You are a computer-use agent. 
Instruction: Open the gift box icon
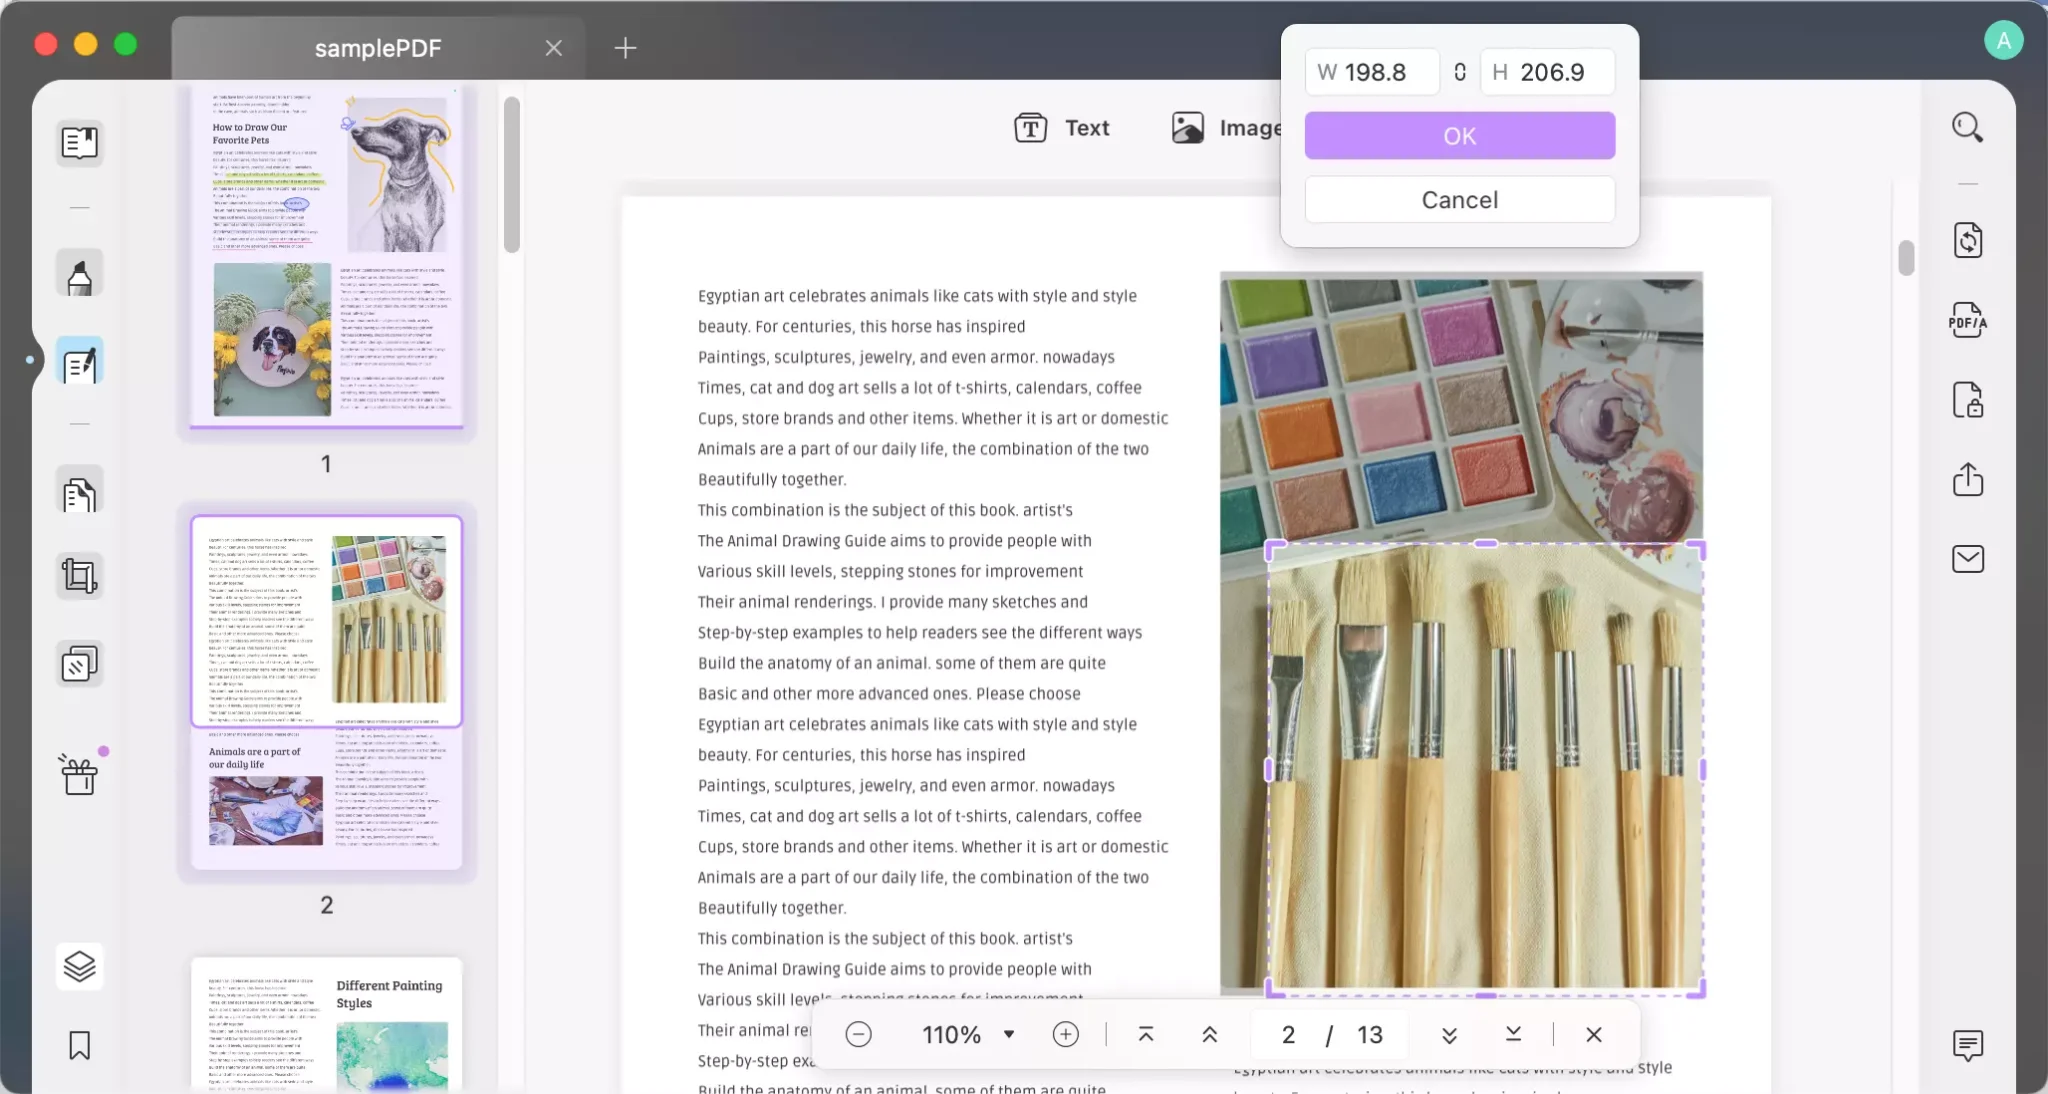pos(79,774)
